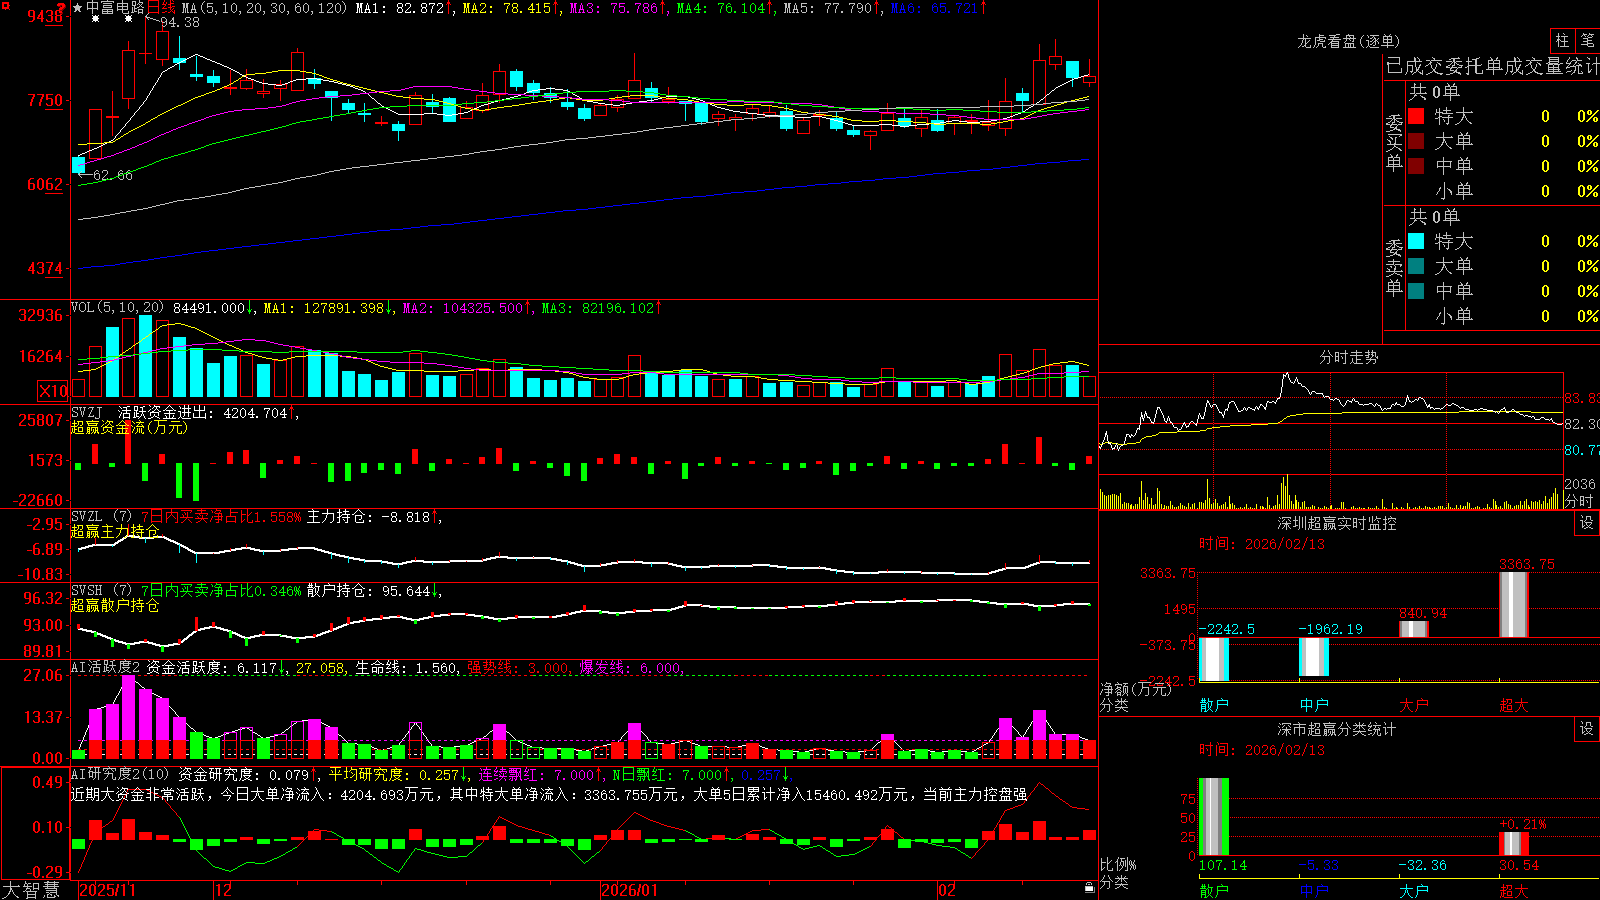
Task: Click the MA2: 78.415 value
Action: click(507, 8)
